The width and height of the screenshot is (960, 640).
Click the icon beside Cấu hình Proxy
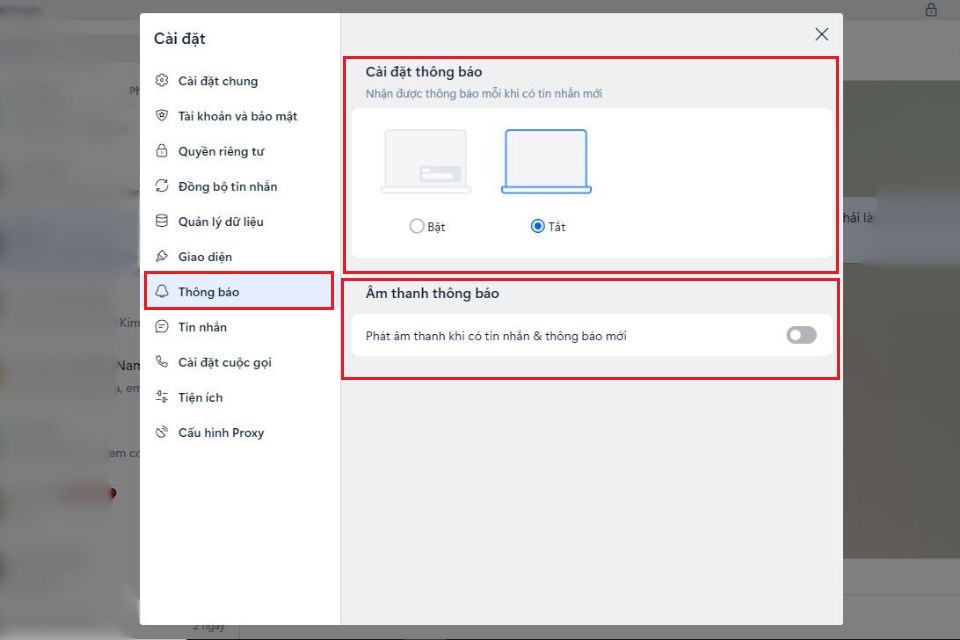point(162,432)
